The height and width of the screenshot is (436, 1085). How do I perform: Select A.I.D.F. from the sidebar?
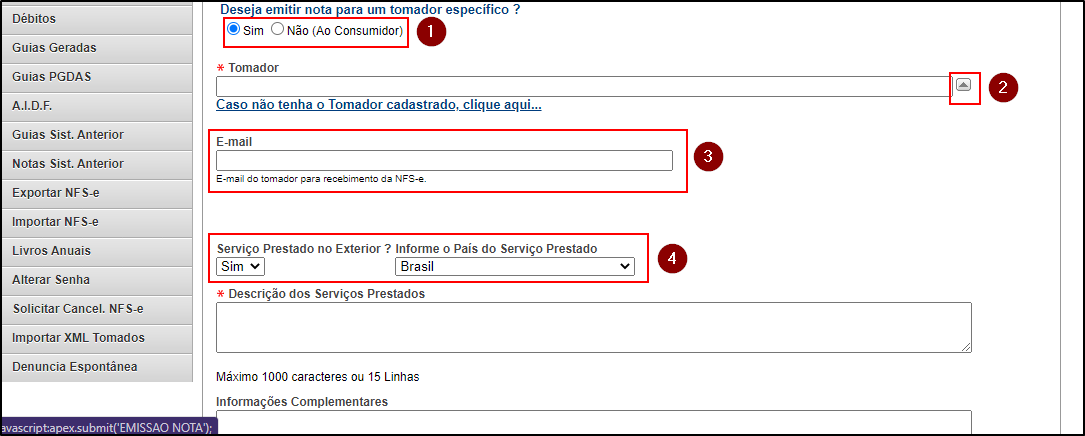coord(96,106)
